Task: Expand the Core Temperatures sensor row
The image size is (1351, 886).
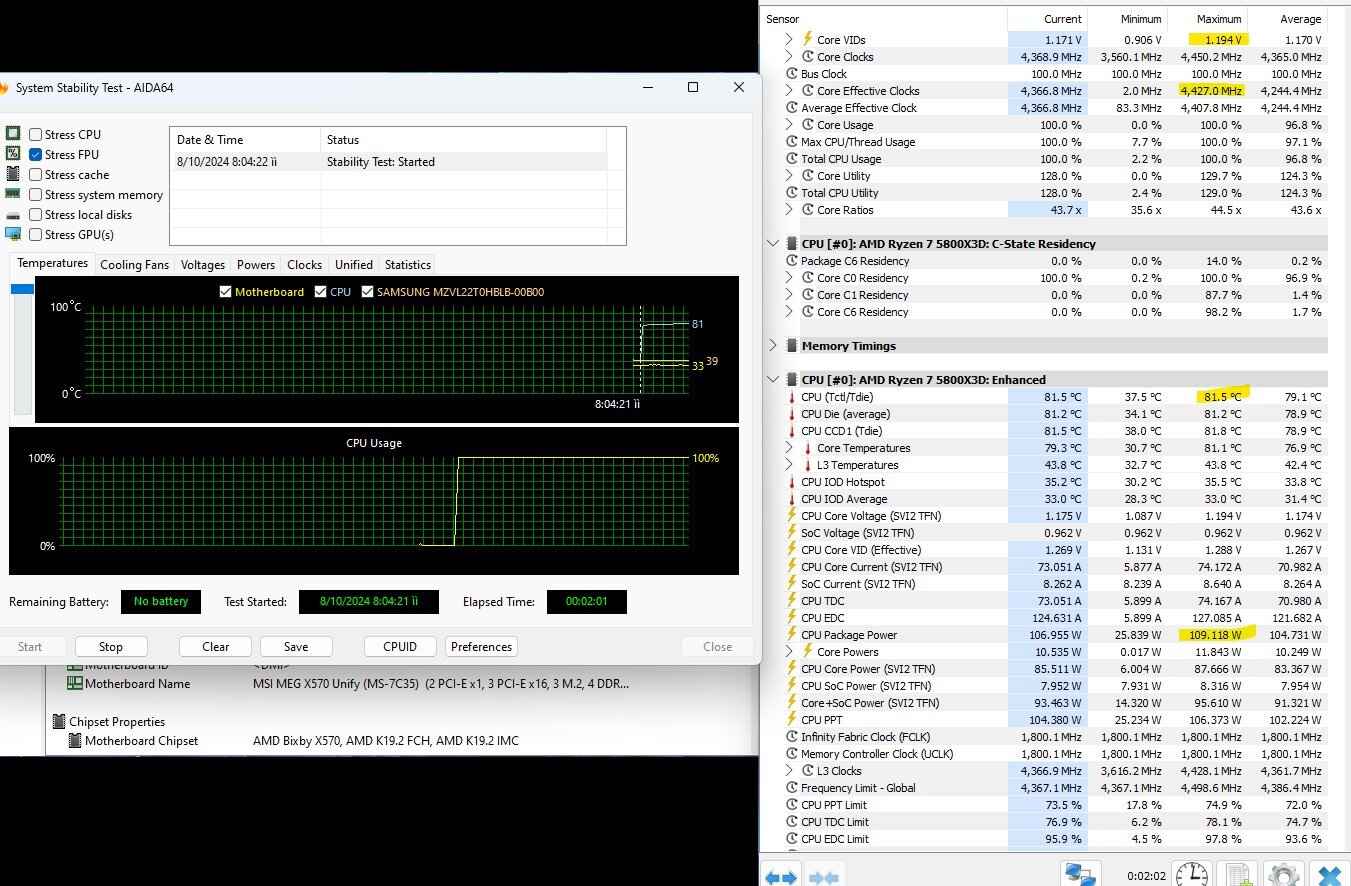Action: [x=789, y=448]
